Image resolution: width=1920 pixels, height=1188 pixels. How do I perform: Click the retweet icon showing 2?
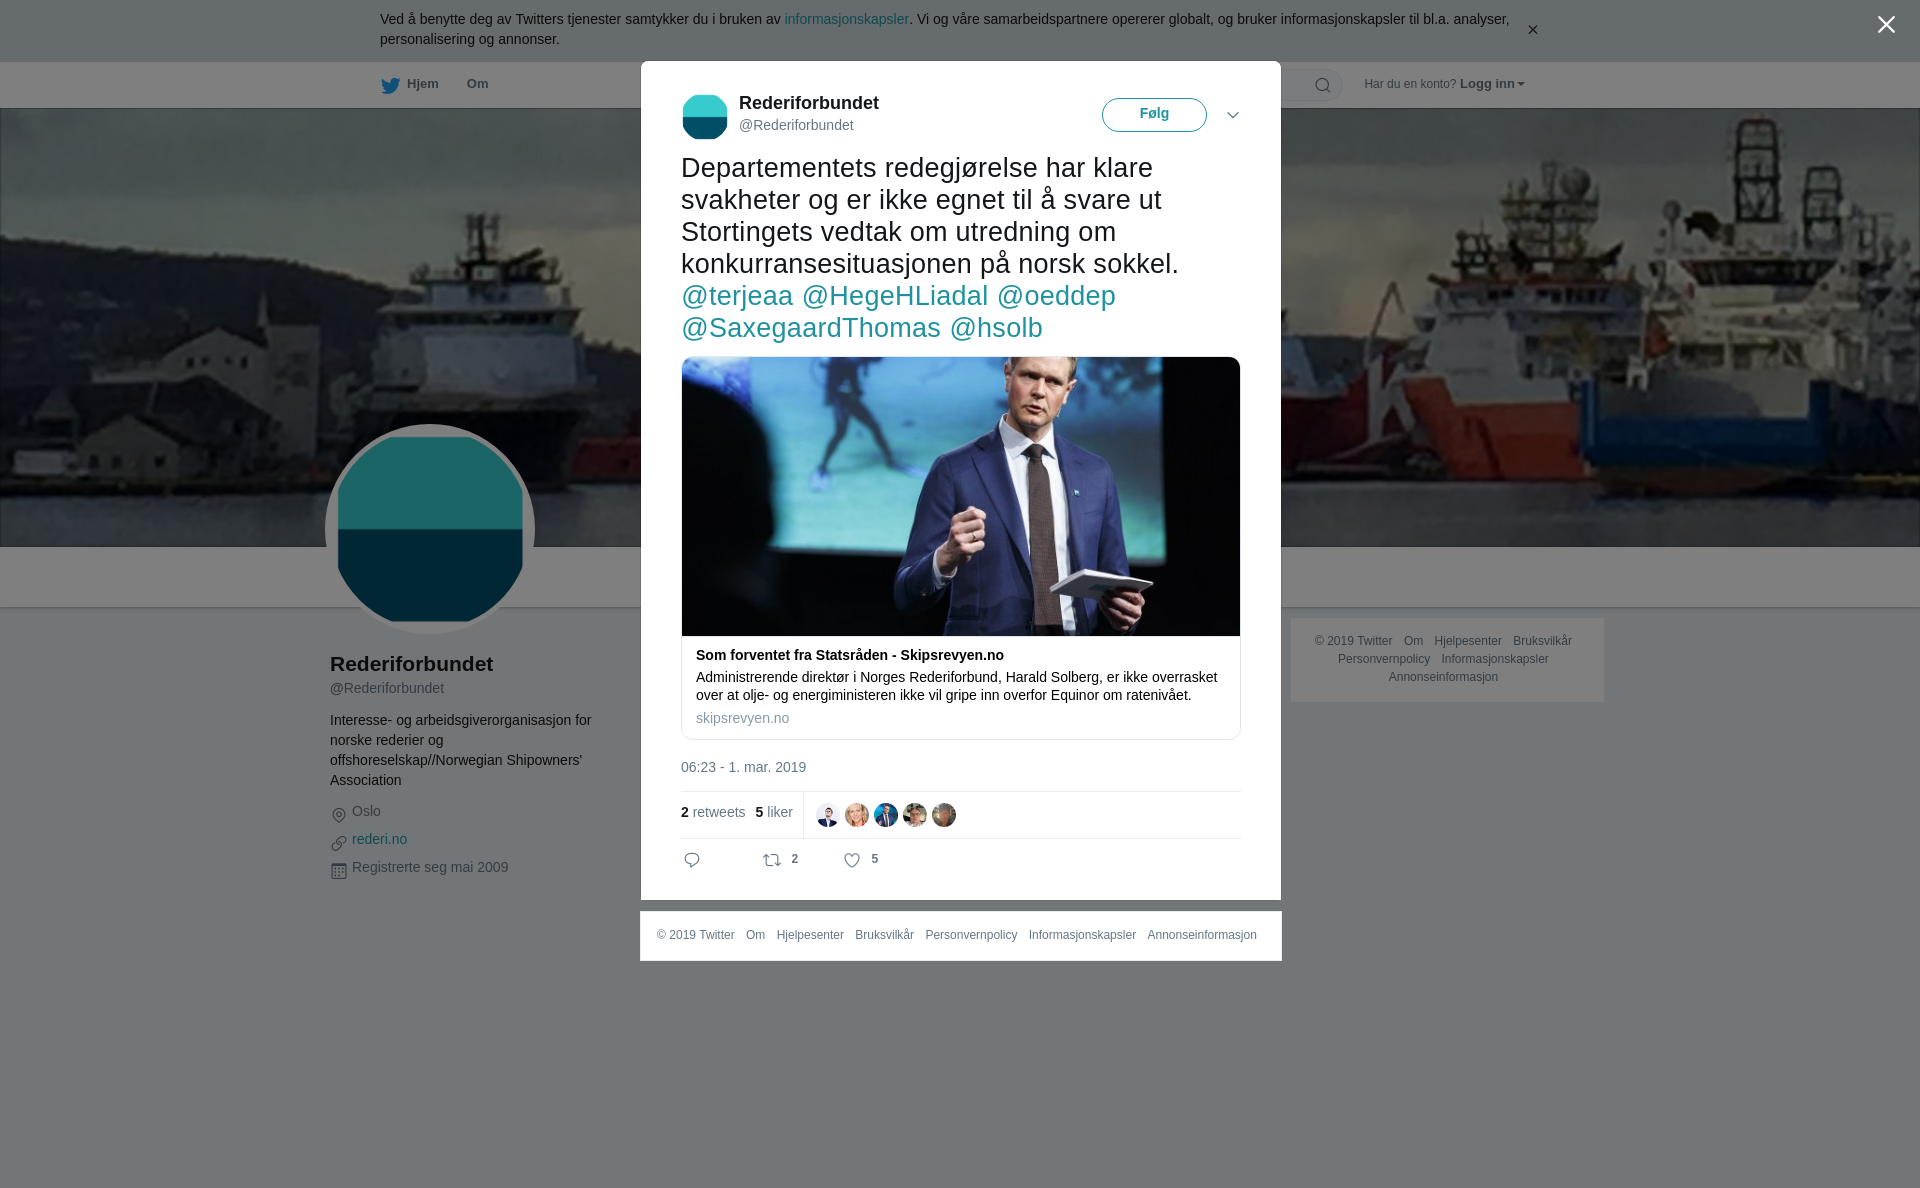click(x=772, y=860)
